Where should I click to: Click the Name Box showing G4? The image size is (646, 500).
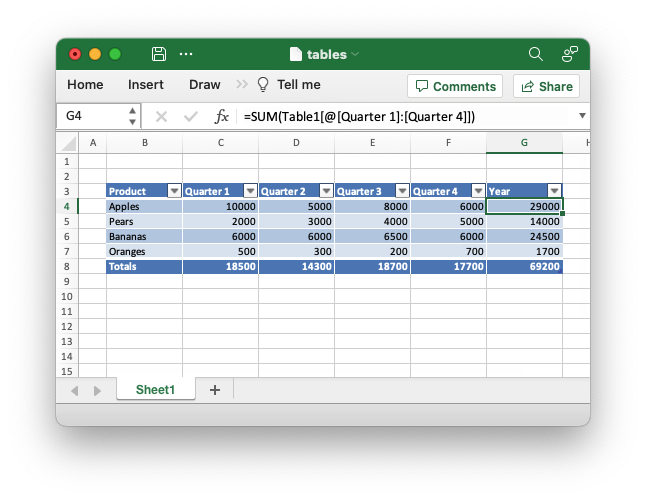click(90, 116)
